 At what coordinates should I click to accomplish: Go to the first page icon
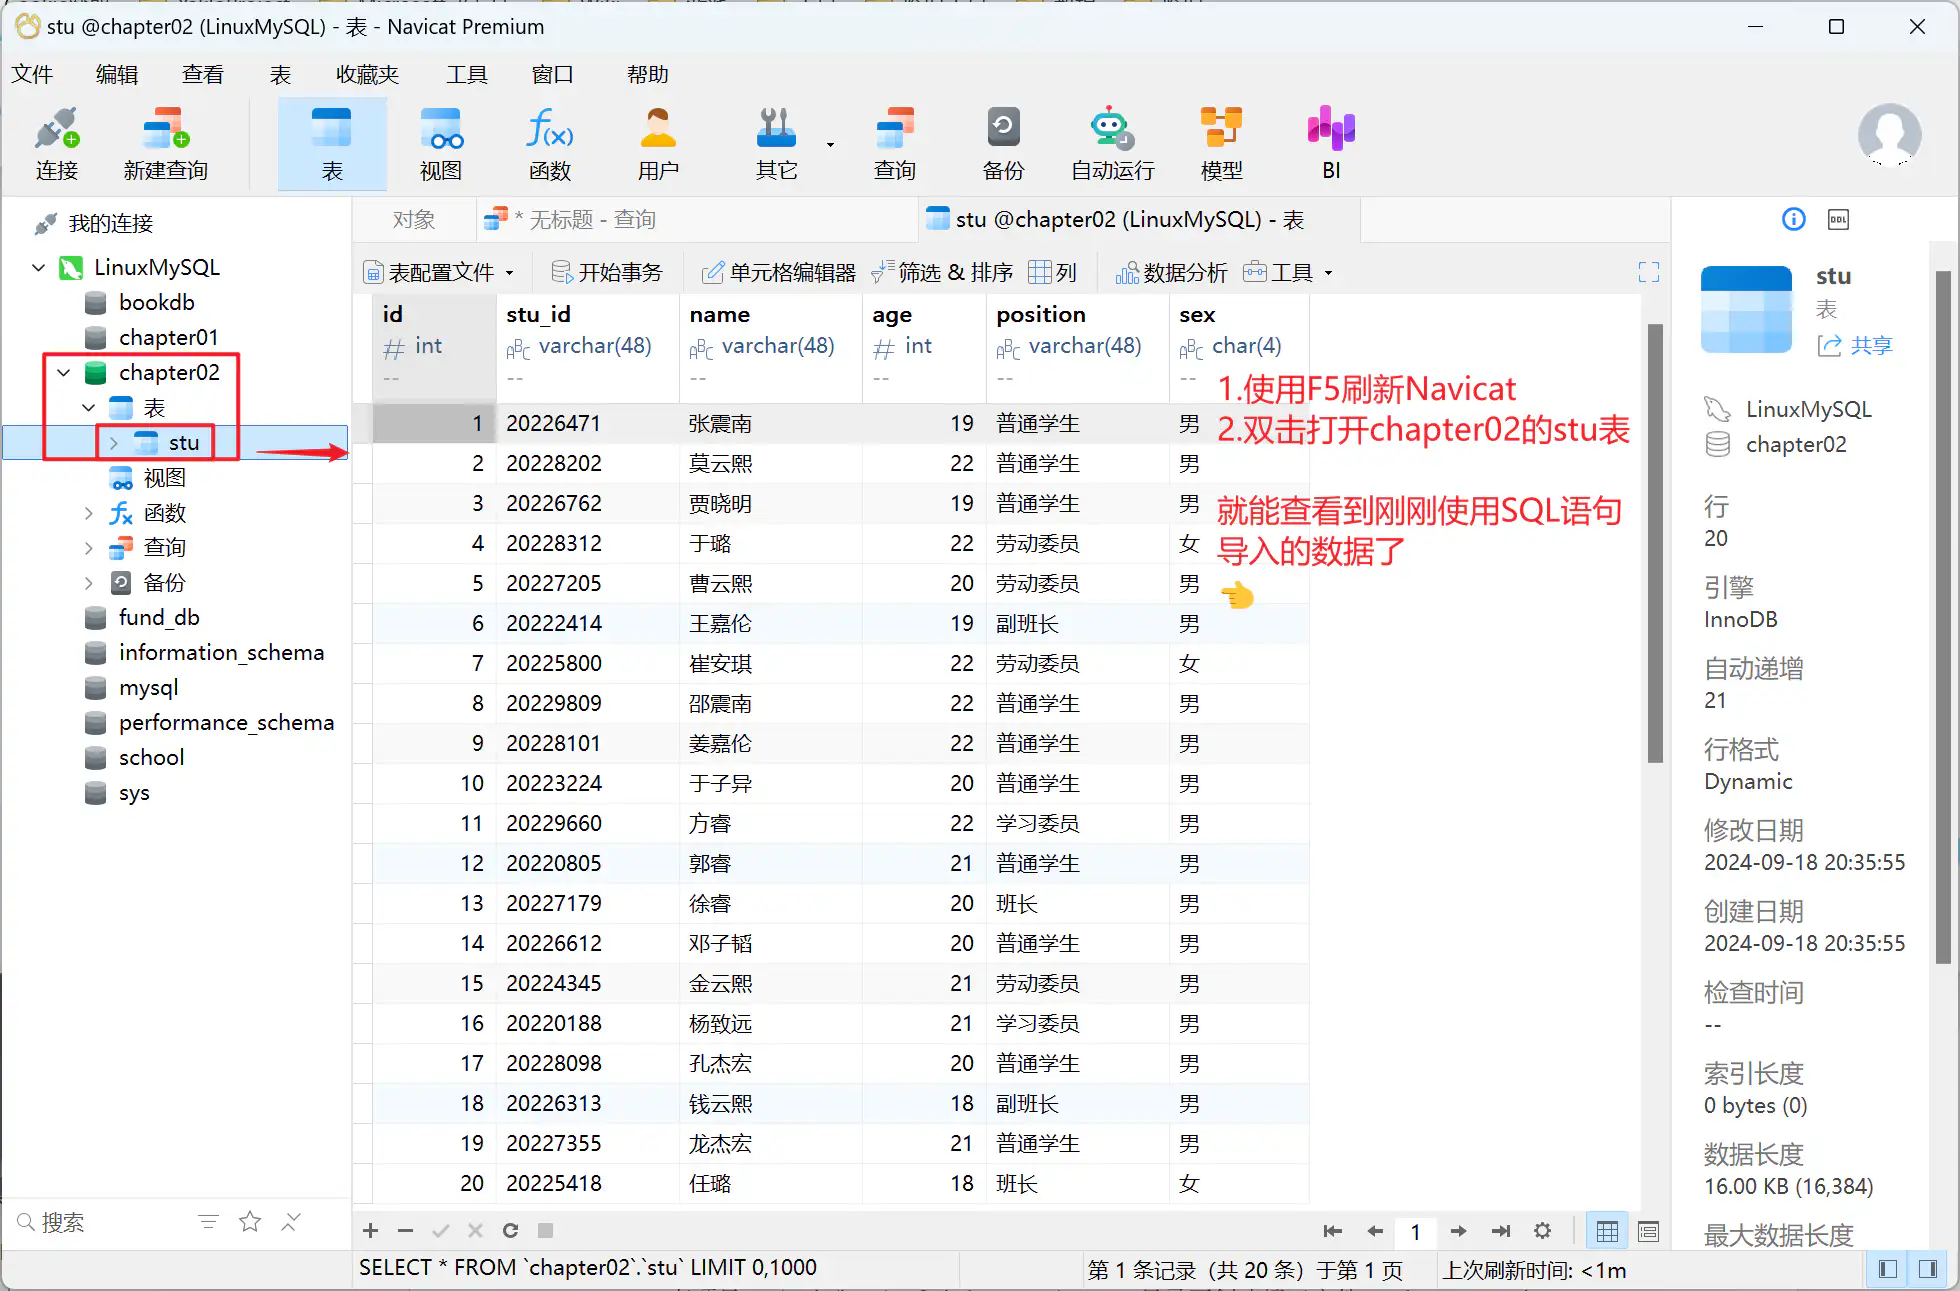tap(1332, 1231)
